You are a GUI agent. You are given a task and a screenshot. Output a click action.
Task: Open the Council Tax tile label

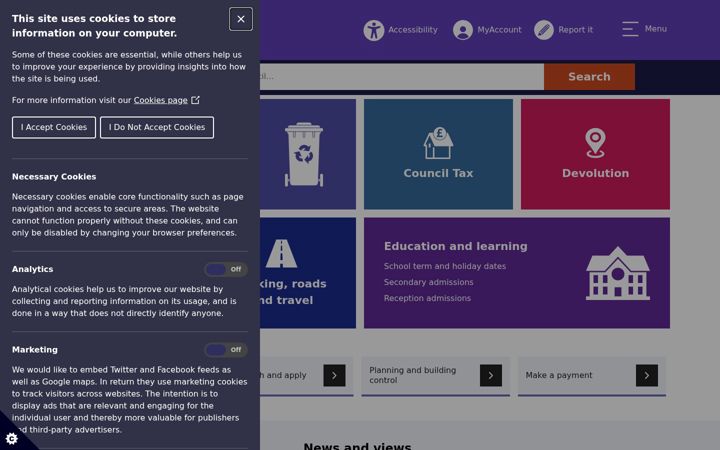438,173
